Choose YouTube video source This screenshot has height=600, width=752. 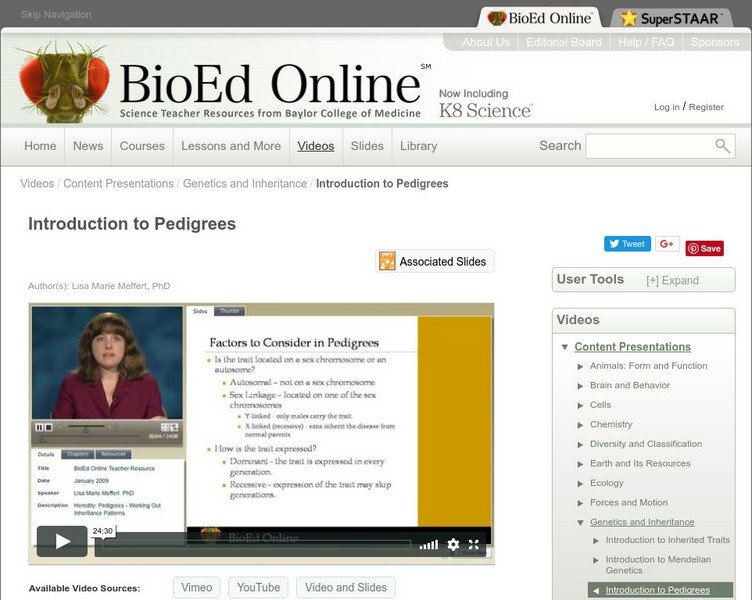258,588
